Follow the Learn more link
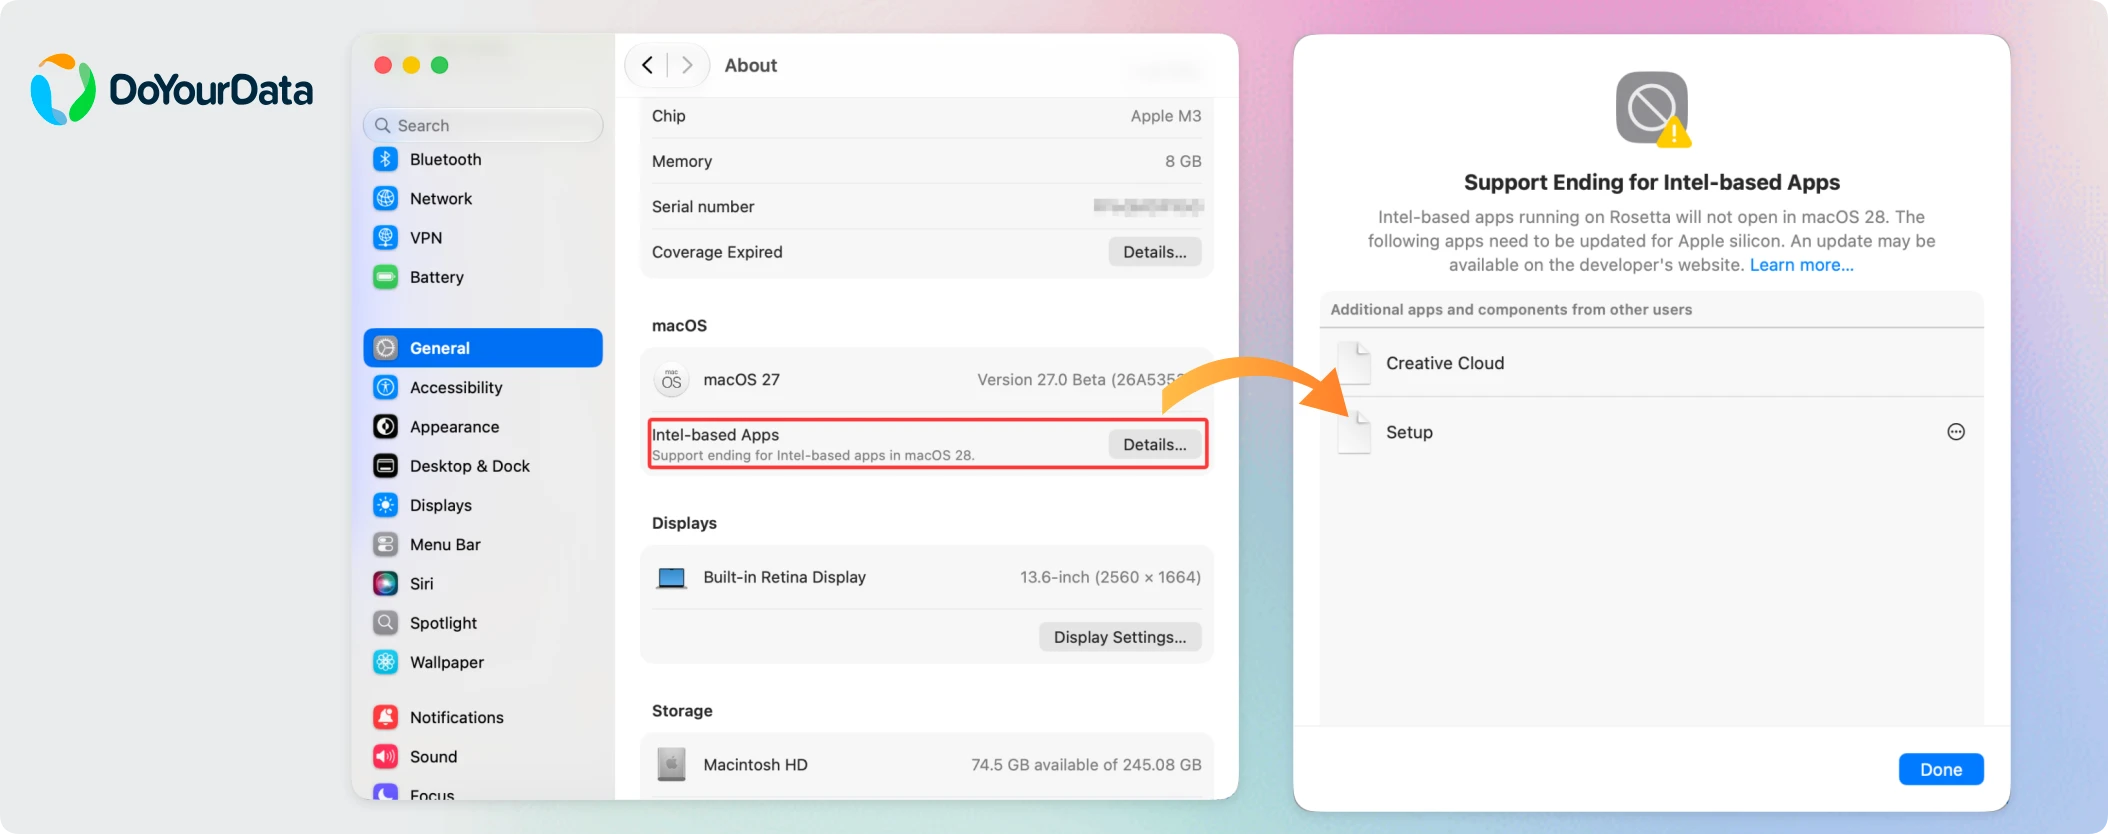Screen dimensions: 2108x834 tap(1801, 265)
